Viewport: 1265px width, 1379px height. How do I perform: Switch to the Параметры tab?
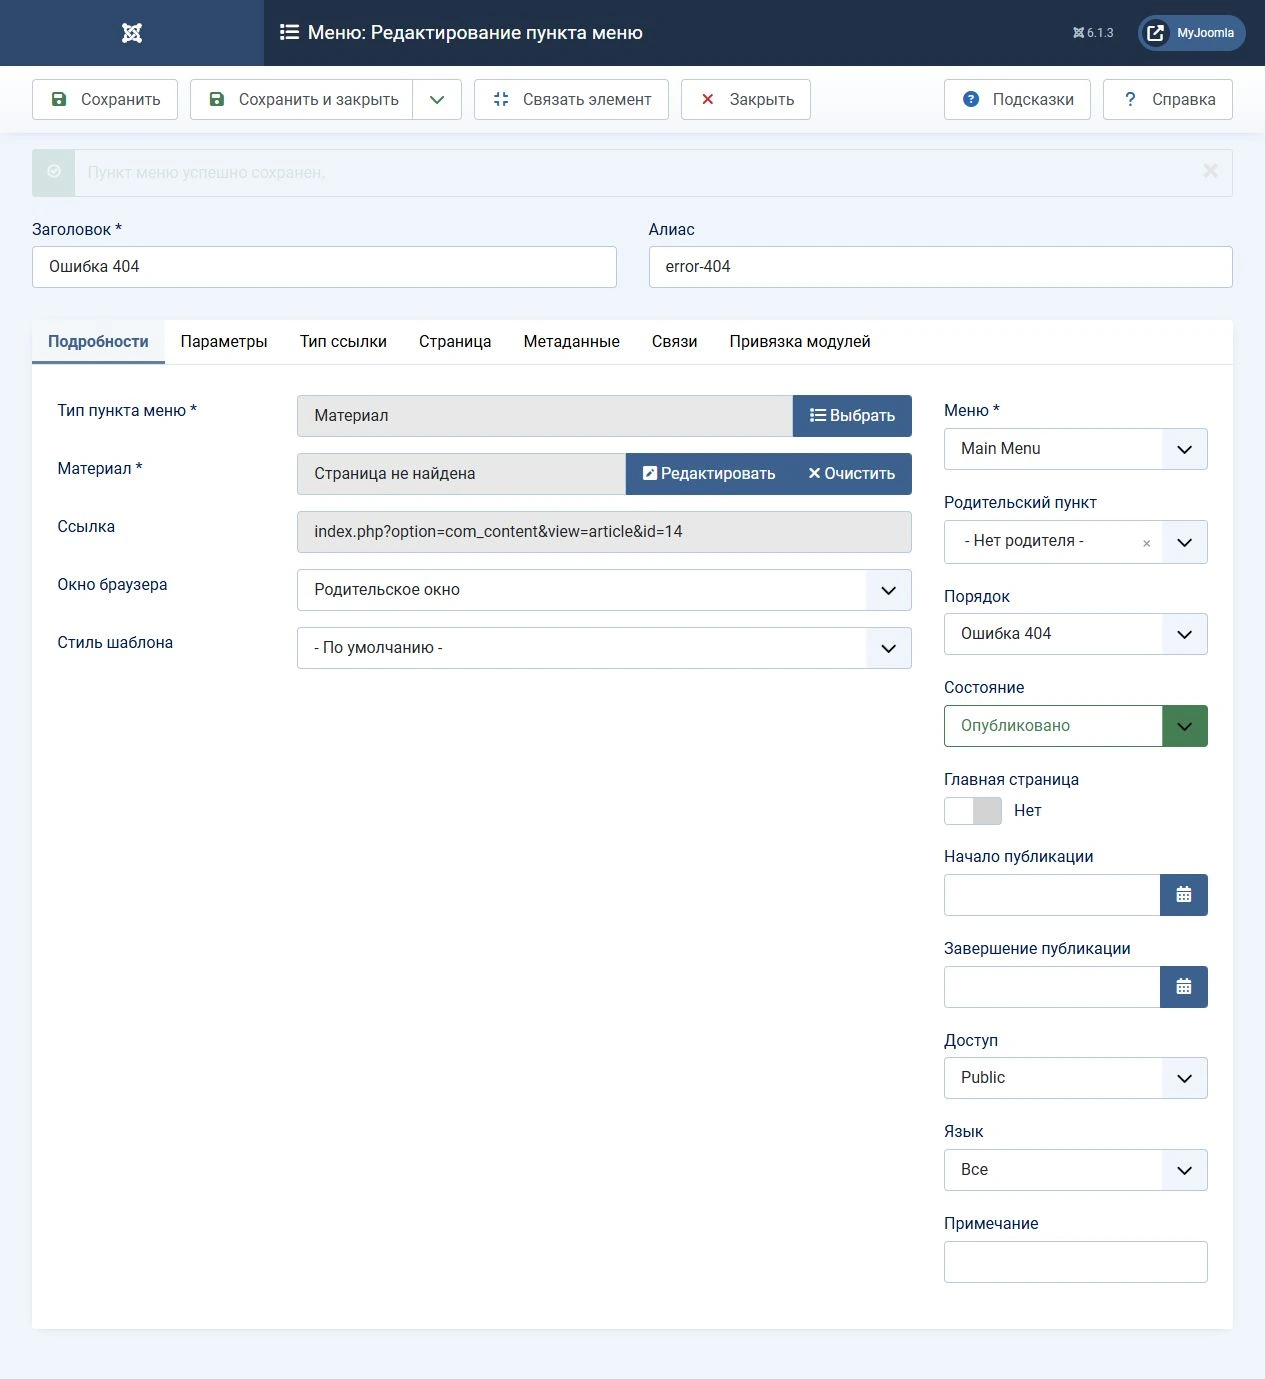(x=224, y=342)
